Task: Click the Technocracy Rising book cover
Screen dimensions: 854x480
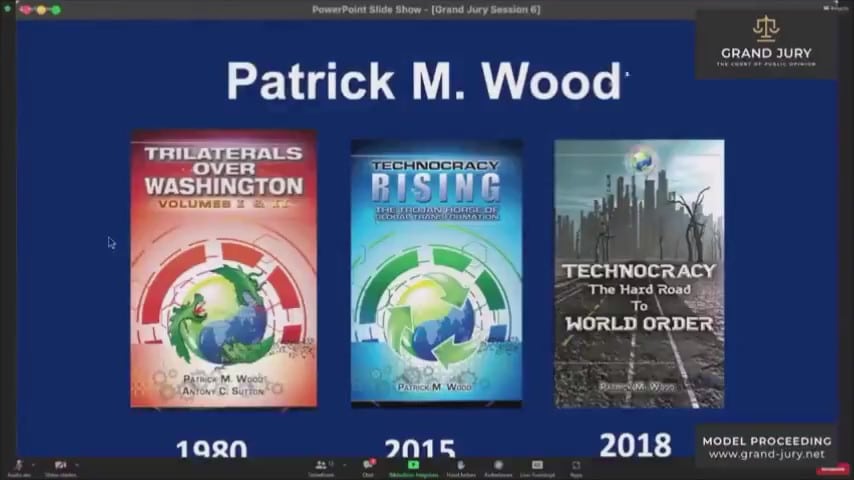Action: click(435, 272)
